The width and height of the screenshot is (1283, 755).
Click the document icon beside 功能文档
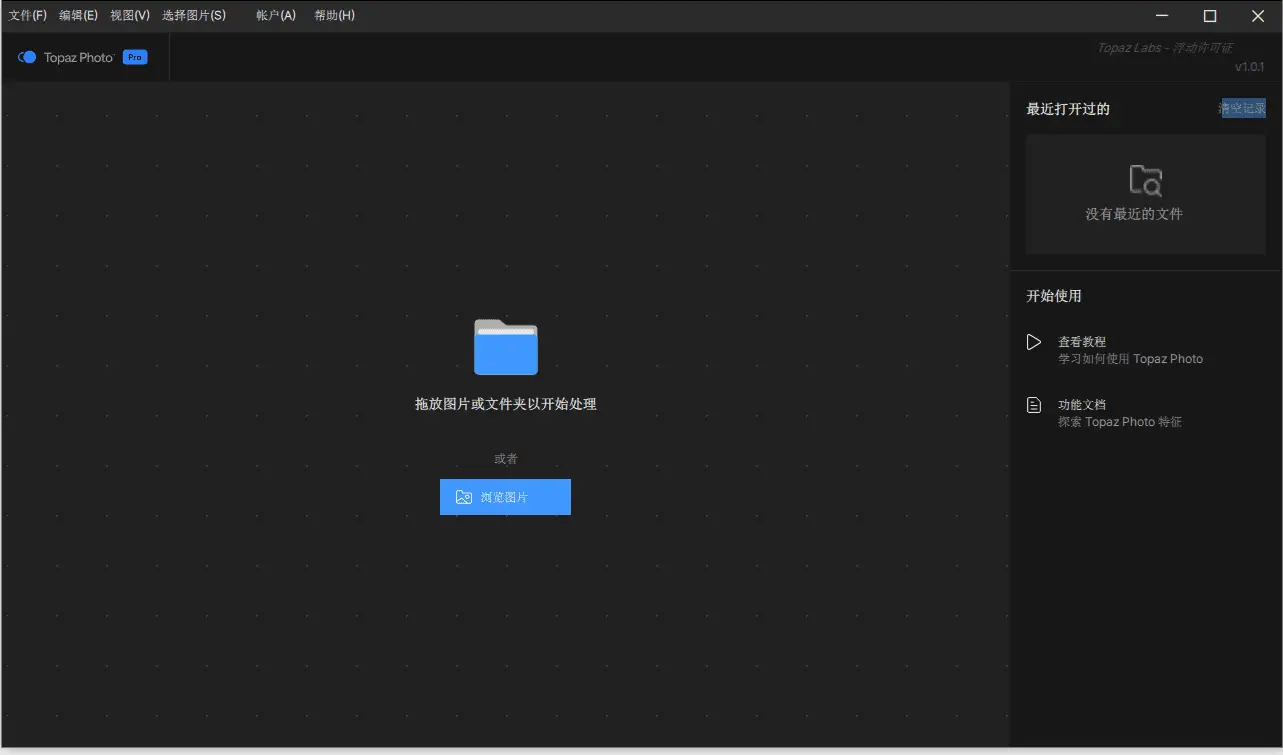pos(1034,404)
